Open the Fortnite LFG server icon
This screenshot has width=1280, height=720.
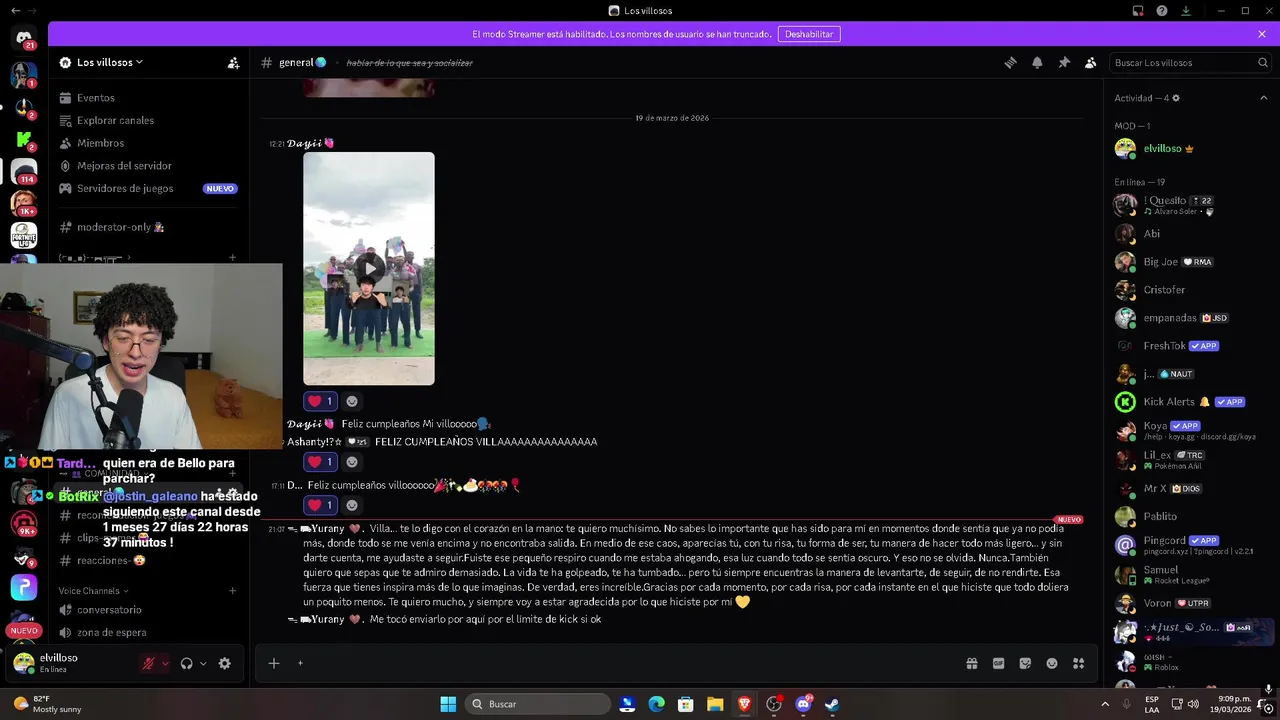coord(24,236)
